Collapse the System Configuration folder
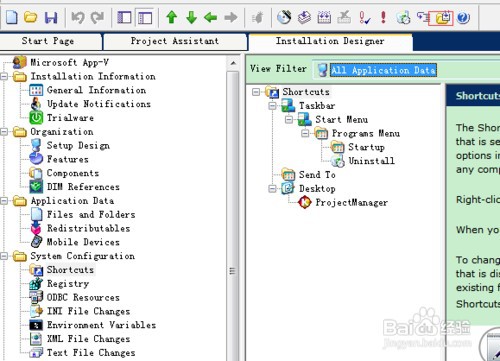 pos(4,256)
